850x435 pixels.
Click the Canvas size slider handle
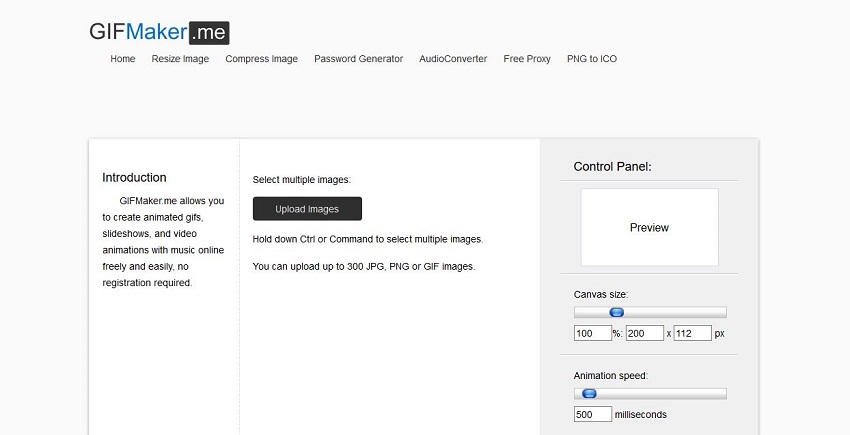(x=617, y=312)
